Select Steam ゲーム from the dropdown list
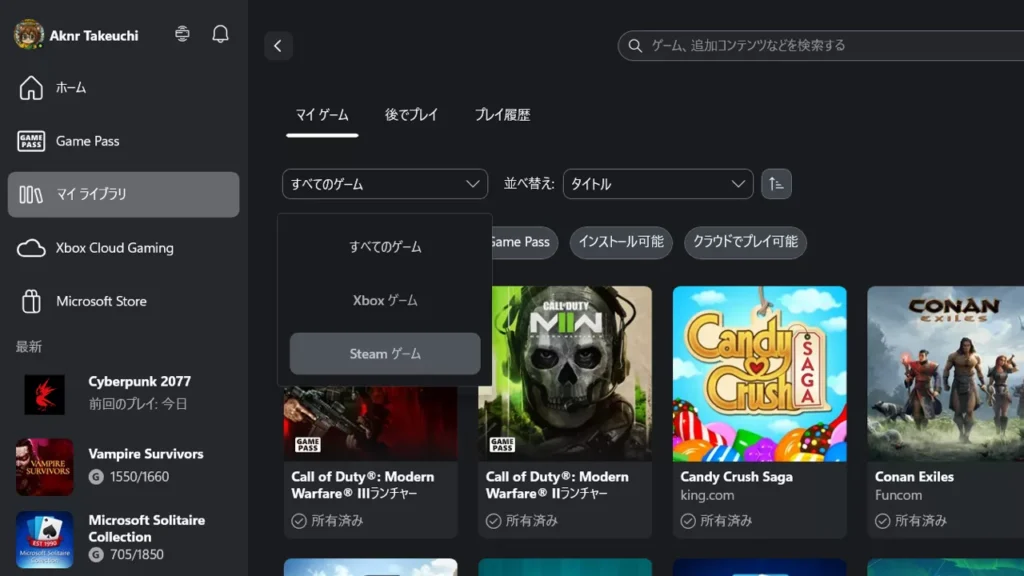The height and width of the screenshot is (576, 1024). [385, 354]
